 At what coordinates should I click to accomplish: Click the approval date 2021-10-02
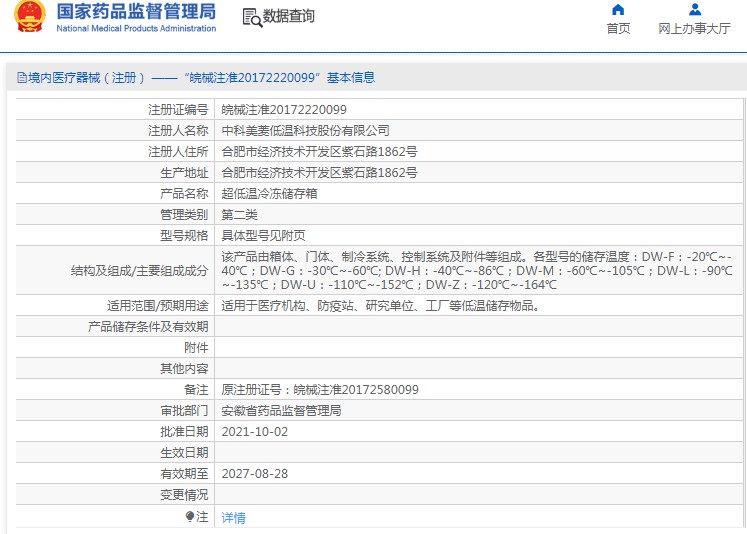[x=254, y=432]
